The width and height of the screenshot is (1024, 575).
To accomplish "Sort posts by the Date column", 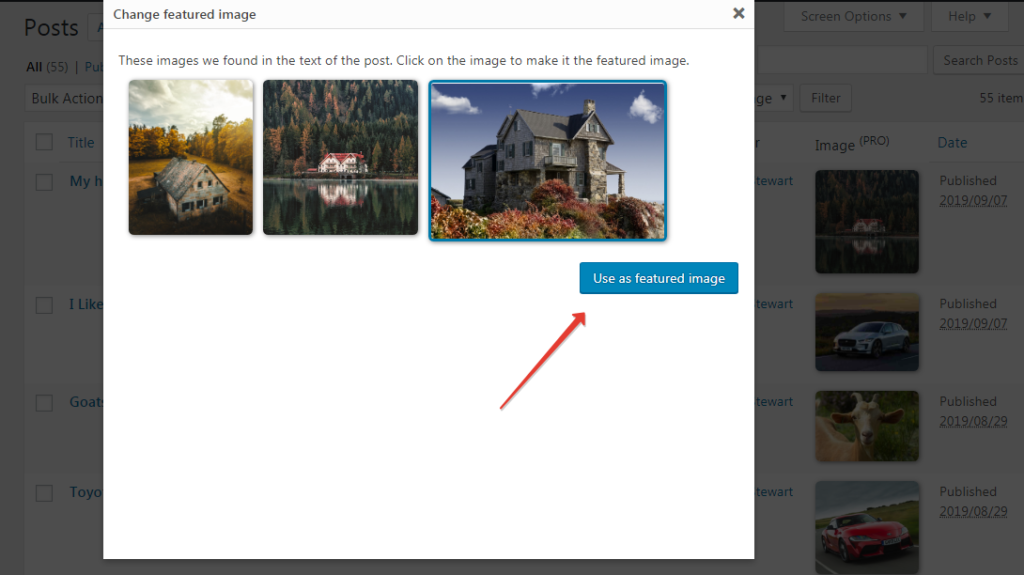I will point(952,142).
